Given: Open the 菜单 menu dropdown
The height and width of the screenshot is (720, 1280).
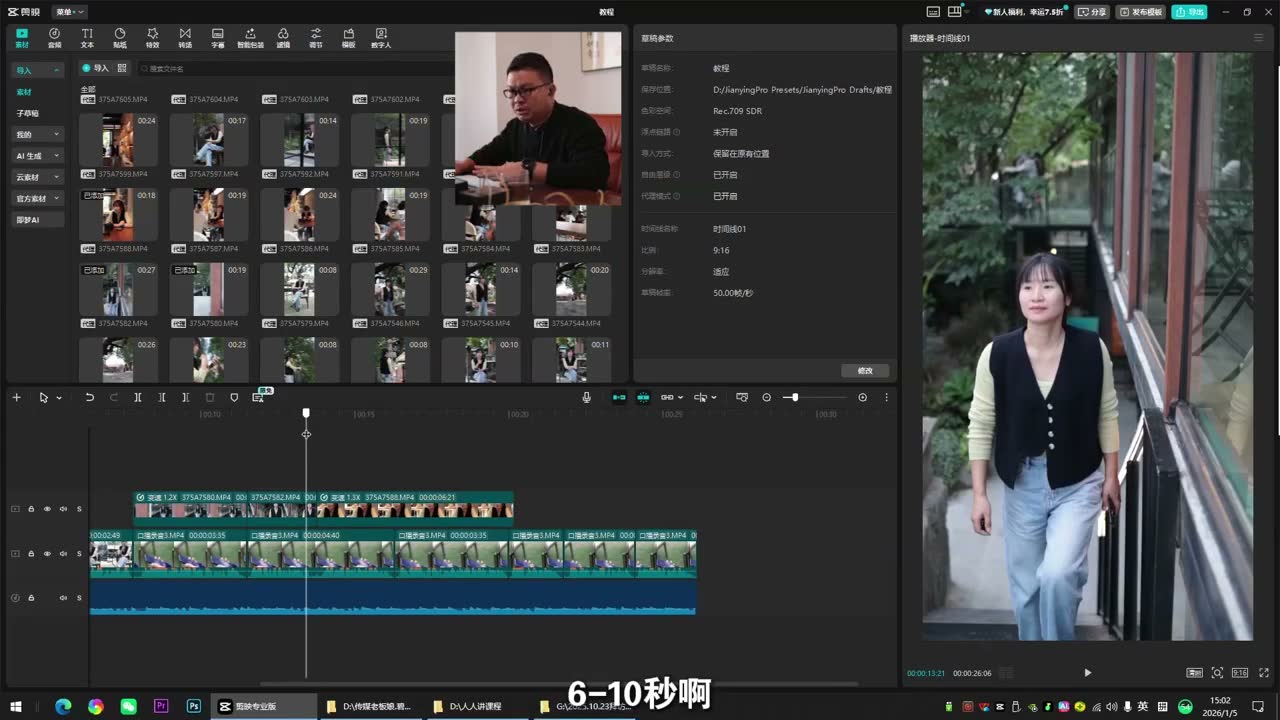Looking at the screenshot, I should (70, 12).
